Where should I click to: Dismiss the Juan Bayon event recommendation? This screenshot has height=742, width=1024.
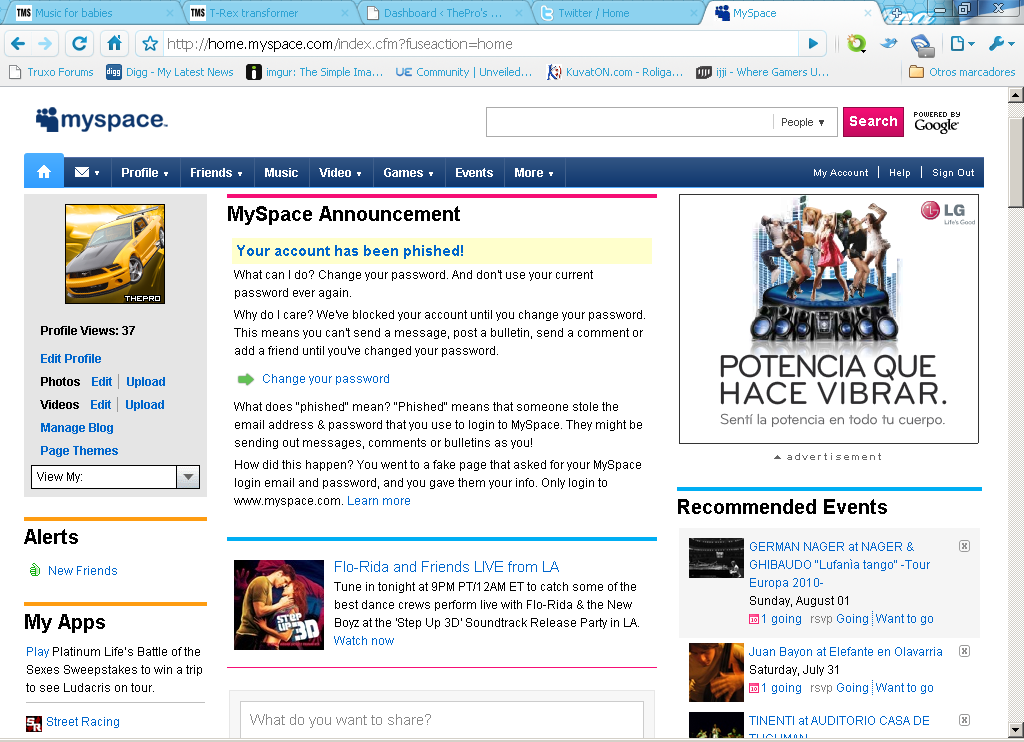point(964,651)
